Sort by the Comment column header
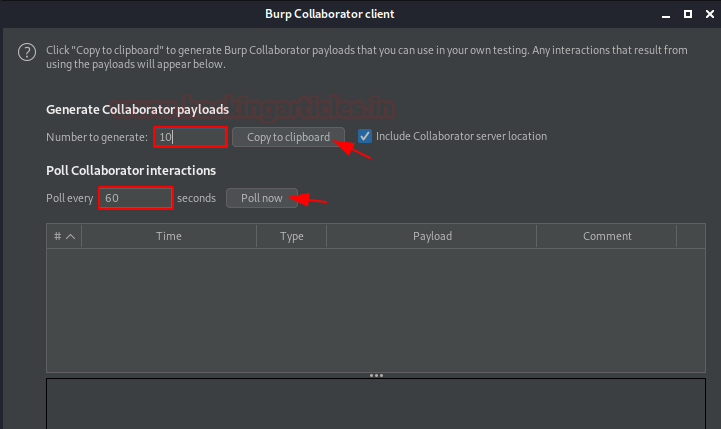The width and height of the screenshot is (721, 429). (607, 236)
